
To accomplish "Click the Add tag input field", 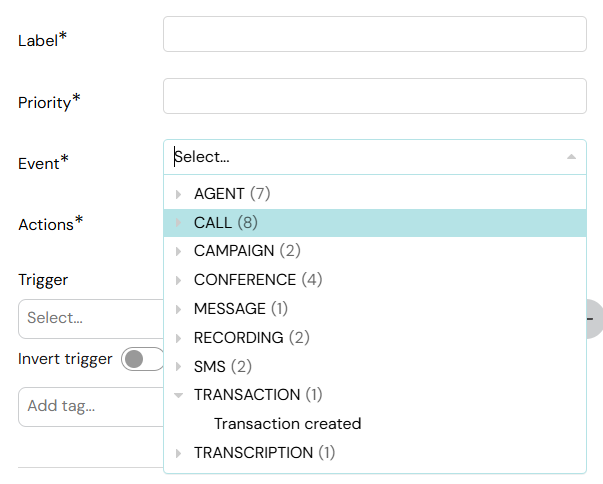I will 91,407.
